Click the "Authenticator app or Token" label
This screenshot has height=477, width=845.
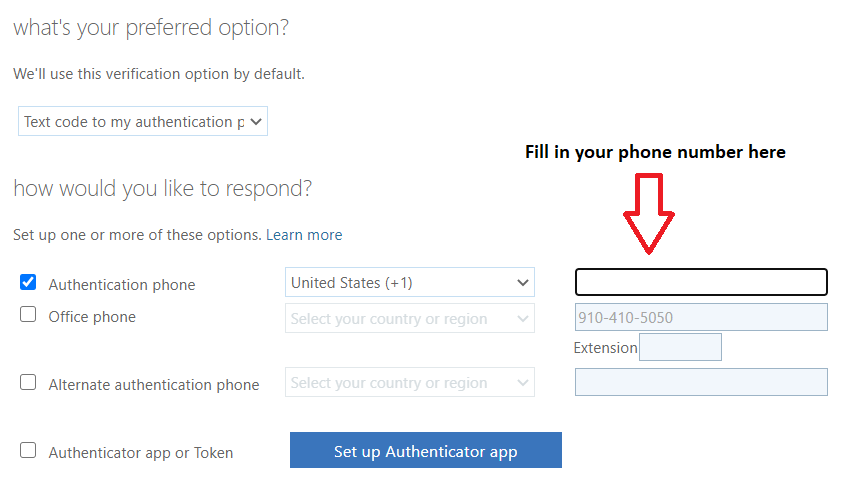coord(141,453)
